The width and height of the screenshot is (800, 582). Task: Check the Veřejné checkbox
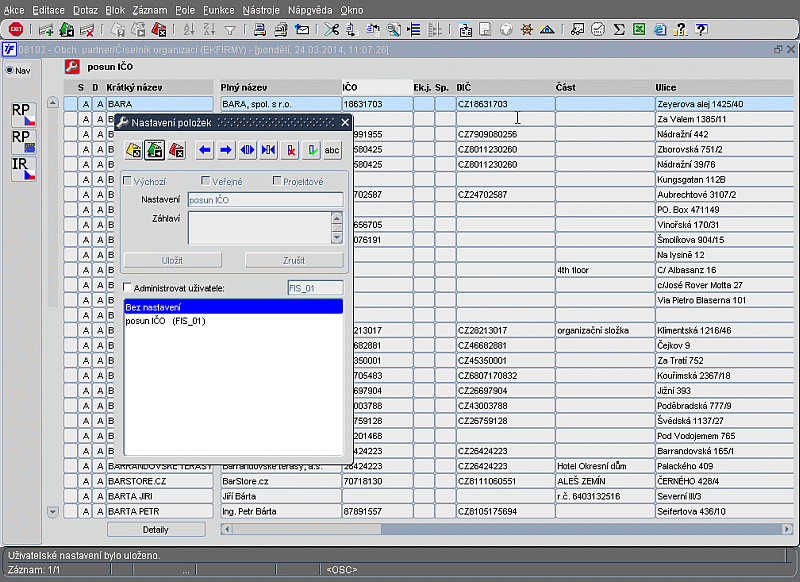pos(206,181)
